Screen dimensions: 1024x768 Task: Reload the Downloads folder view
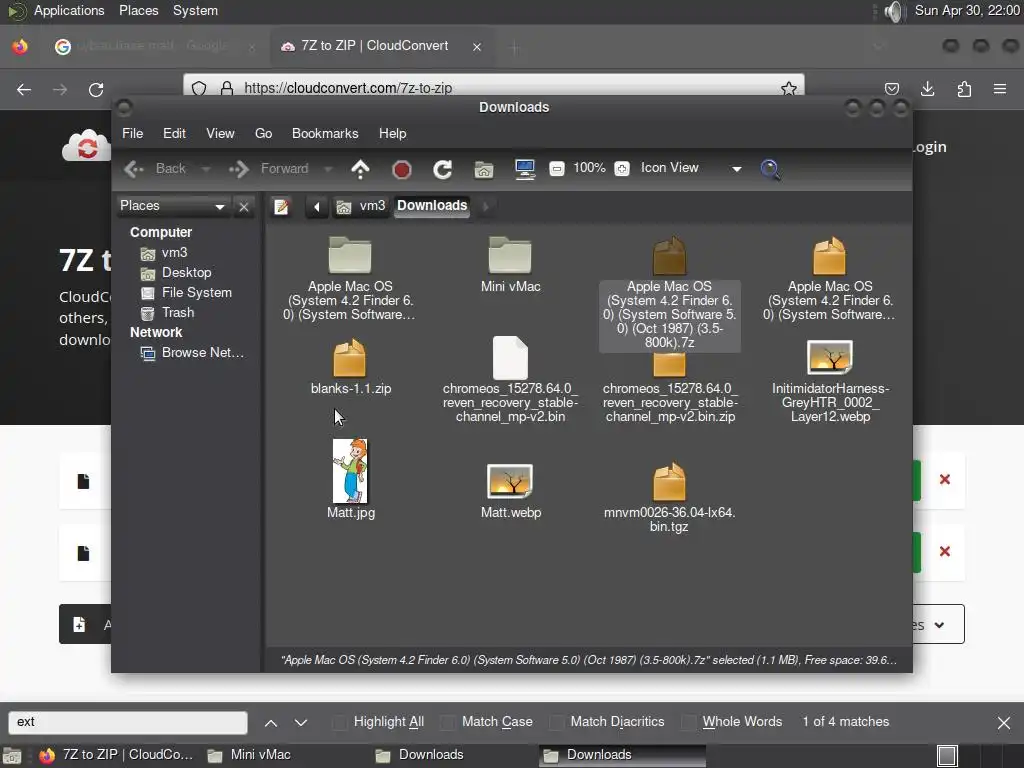(x=442, y=170)
